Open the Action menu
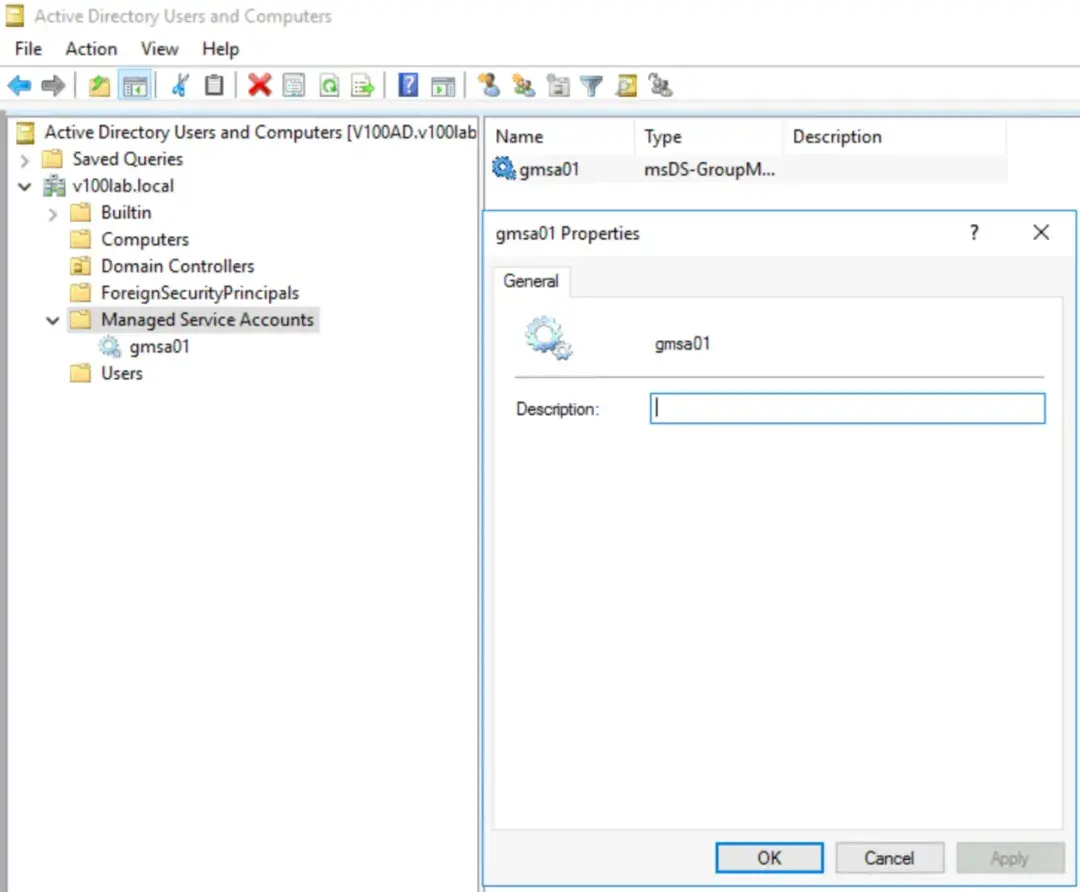This screenshot has width=1080, height=892. [x=91, y=49]
